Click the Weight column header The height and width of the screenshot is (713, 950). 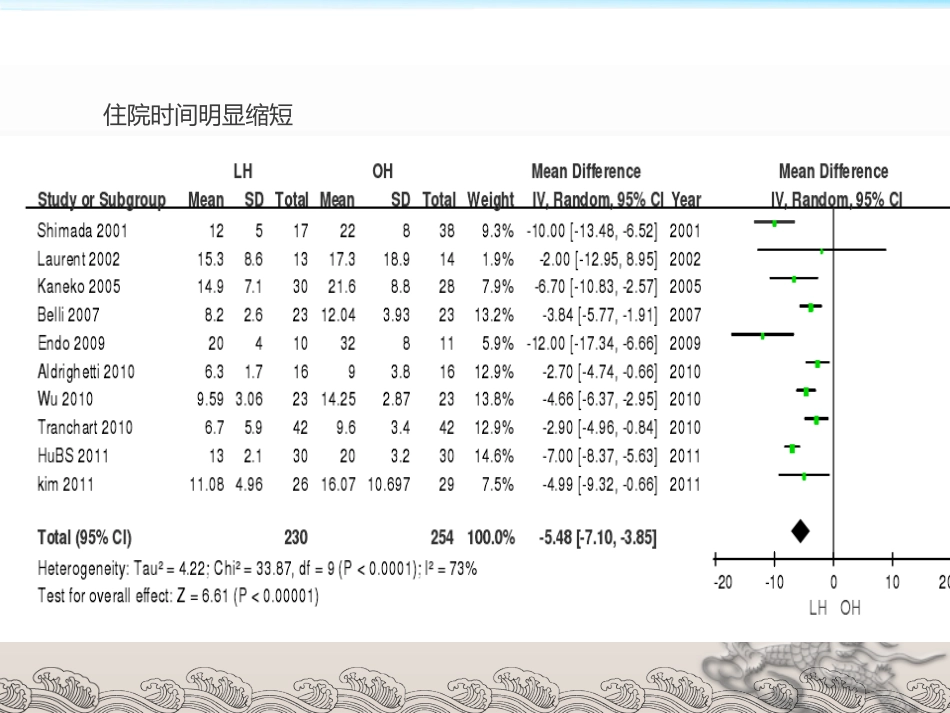490,199
